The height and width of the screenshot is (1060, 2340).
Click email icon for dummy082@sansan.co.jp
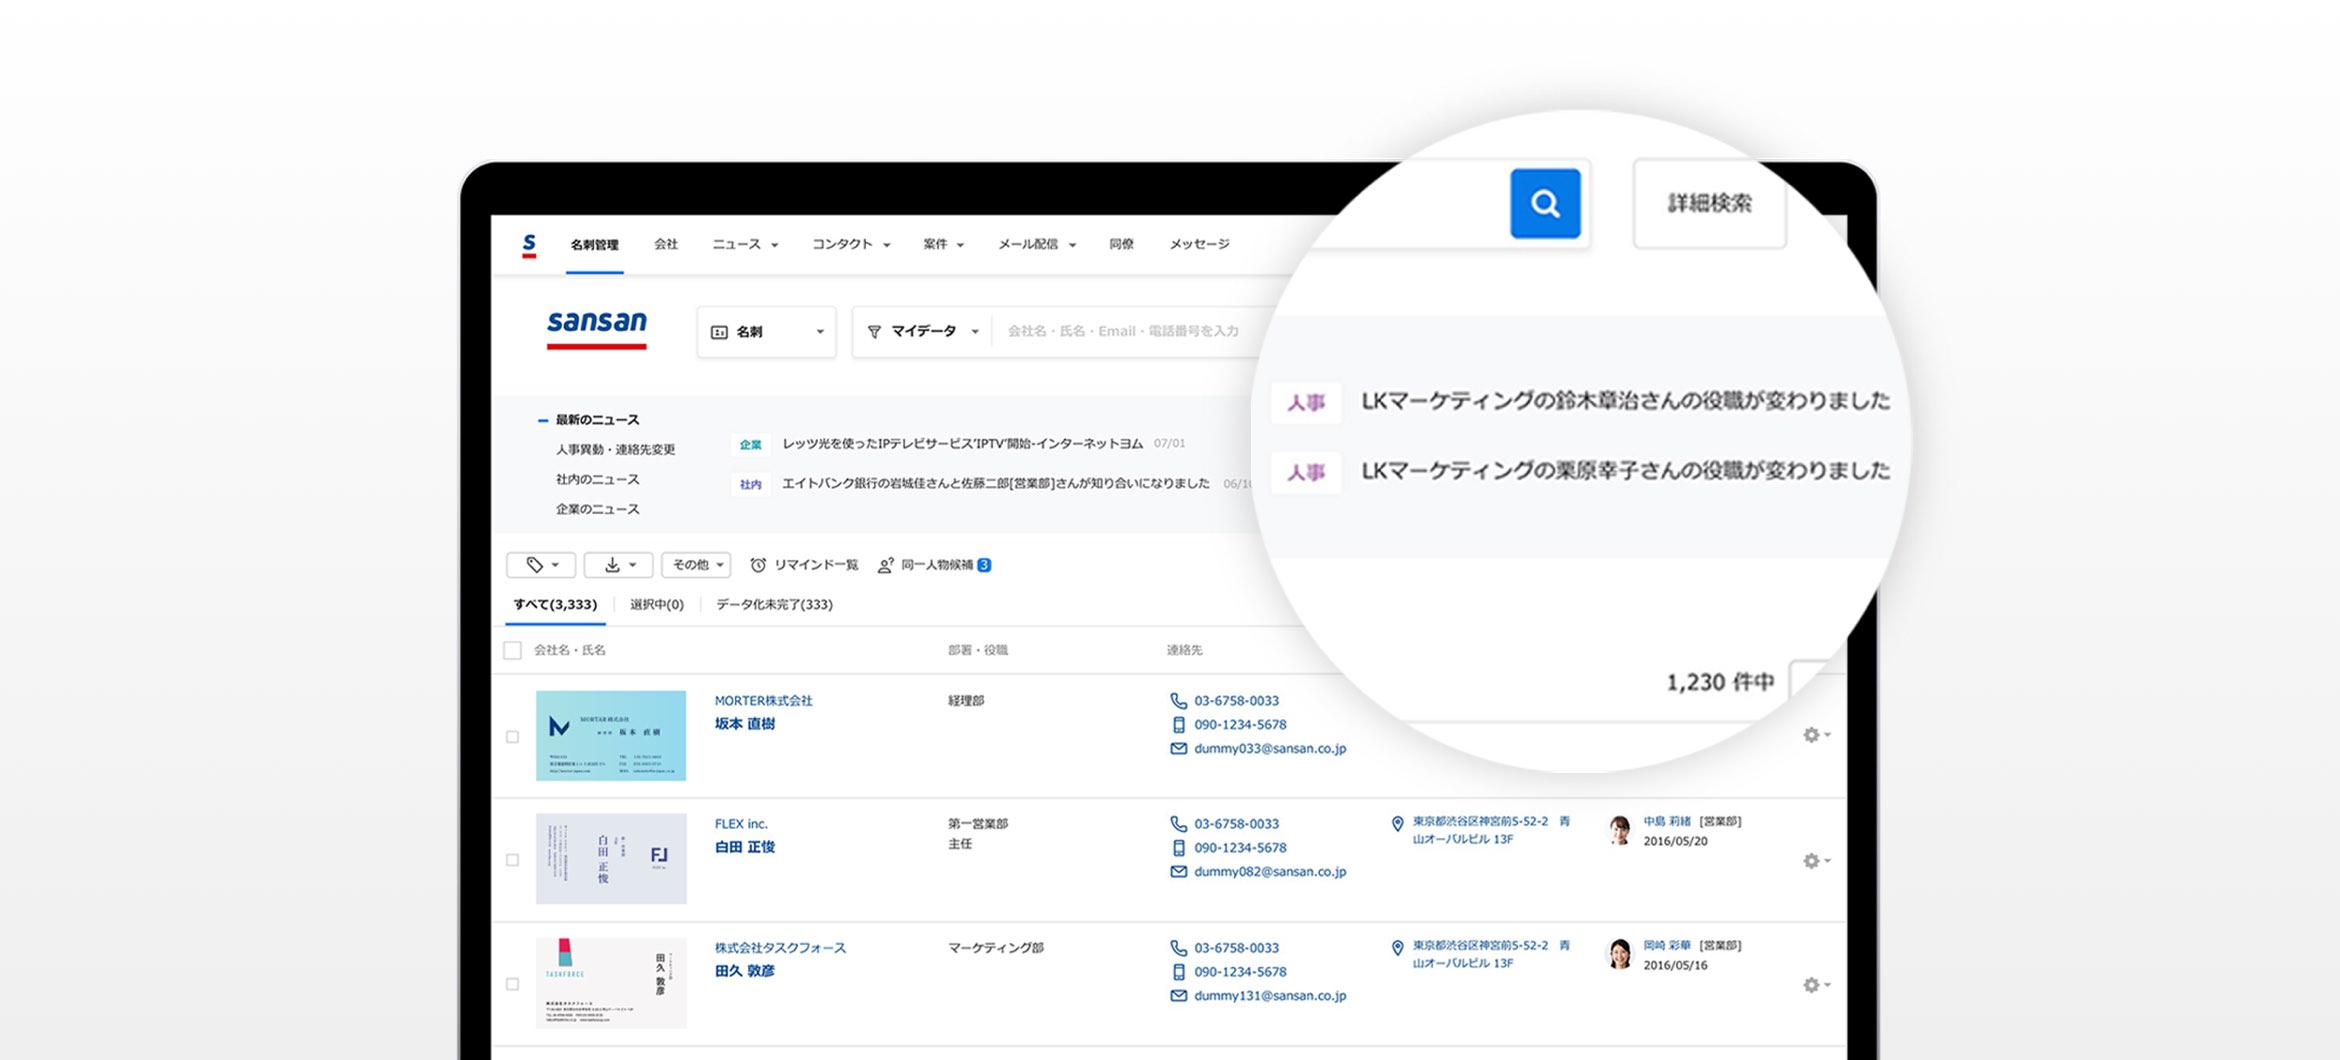[x=1178, y=872]
